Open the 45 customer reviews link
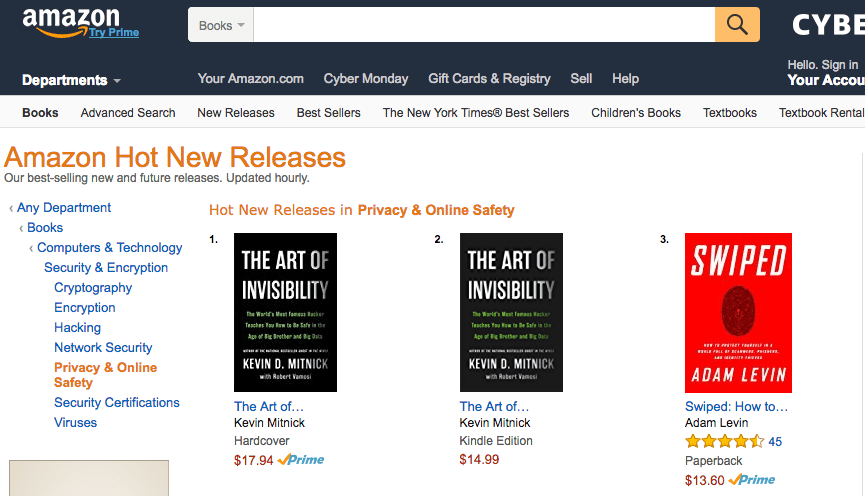Screen dimensions: 865x496 click(x=775, y=442)
